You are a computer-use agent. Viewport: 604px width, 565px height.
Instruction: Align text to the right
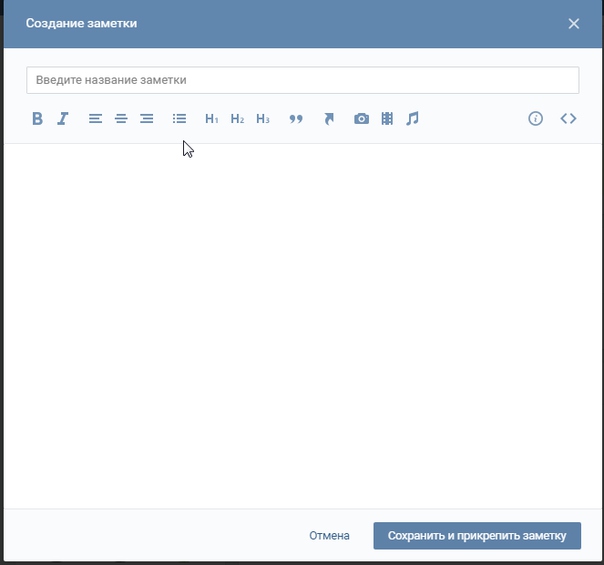[x=147, y=119]
